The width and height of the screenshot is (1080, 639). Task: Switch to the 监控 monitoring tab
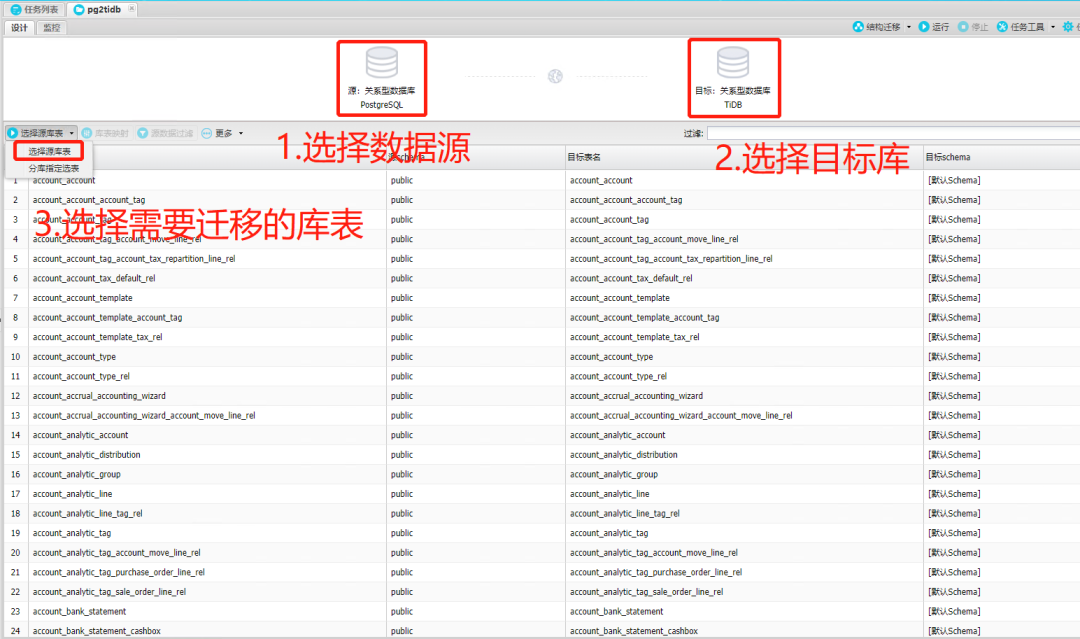point(52,28)
